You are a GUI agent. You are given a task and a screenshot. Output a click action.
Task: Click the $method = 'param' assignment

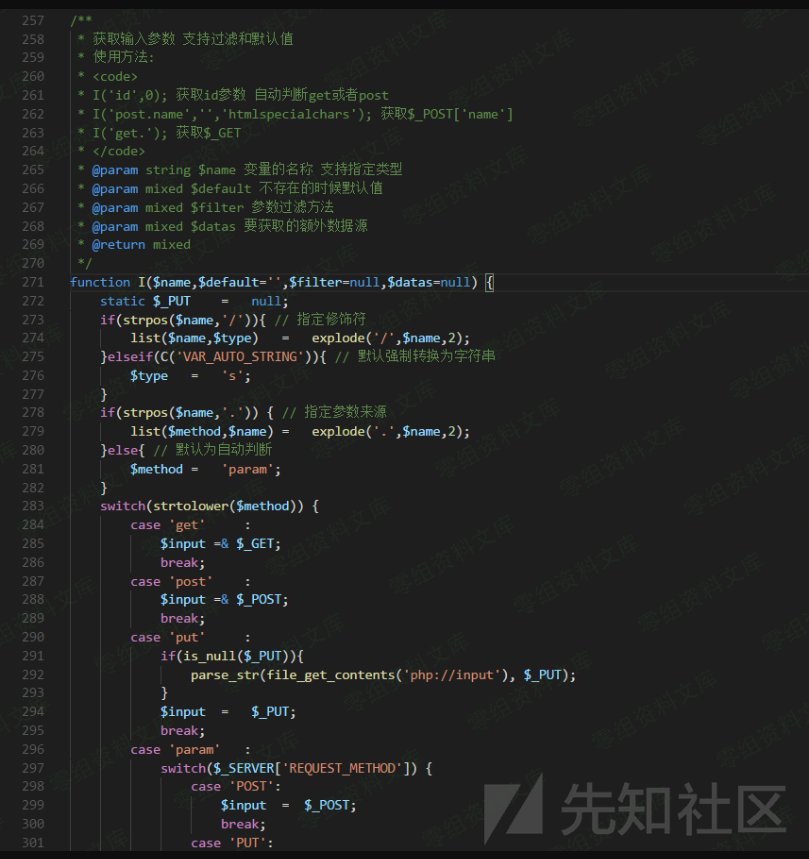(205, 469)
